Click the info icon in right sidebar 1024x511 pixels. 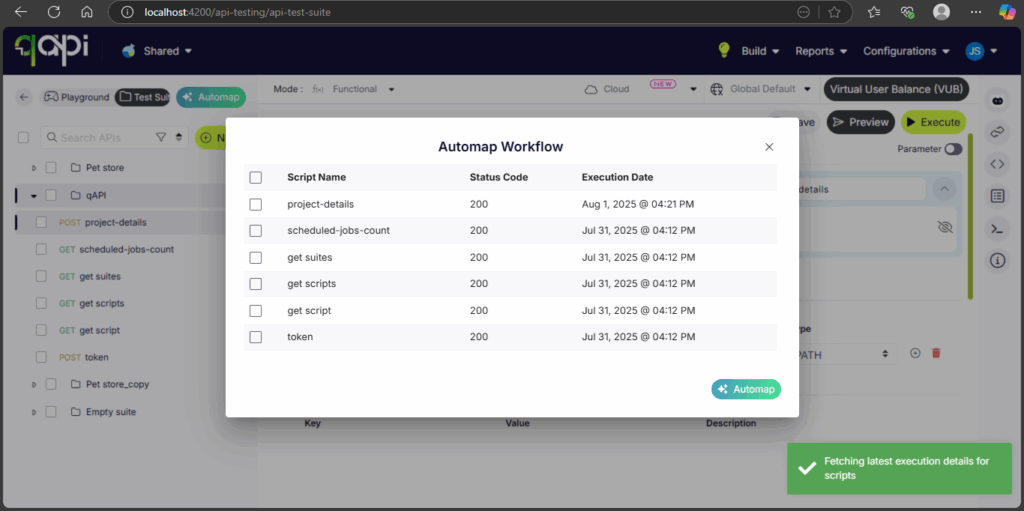[x=997, y=261]
